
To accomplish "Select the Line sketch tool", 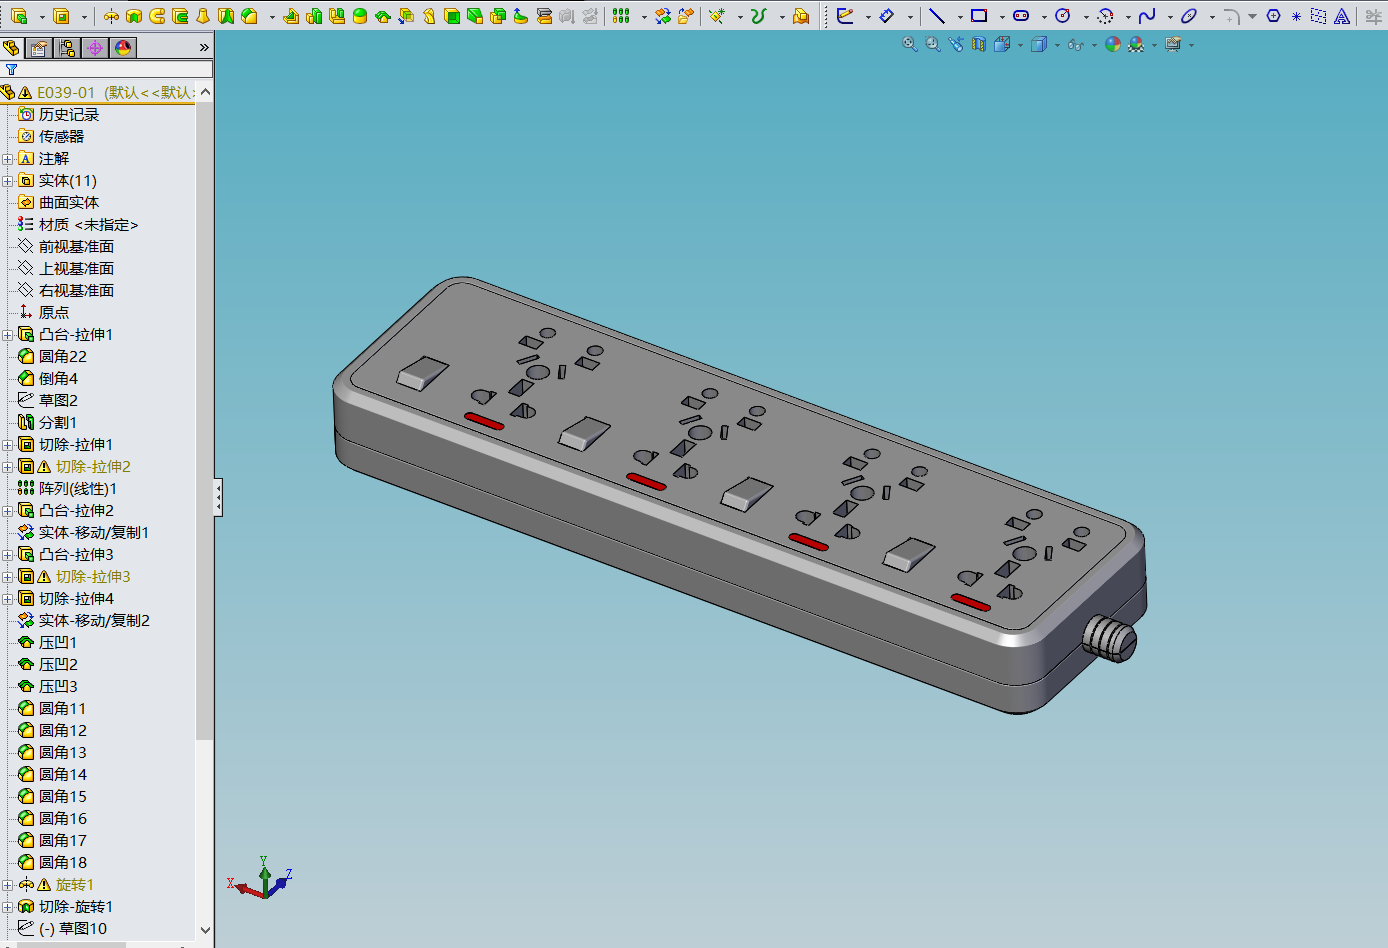I will point(937,16).
